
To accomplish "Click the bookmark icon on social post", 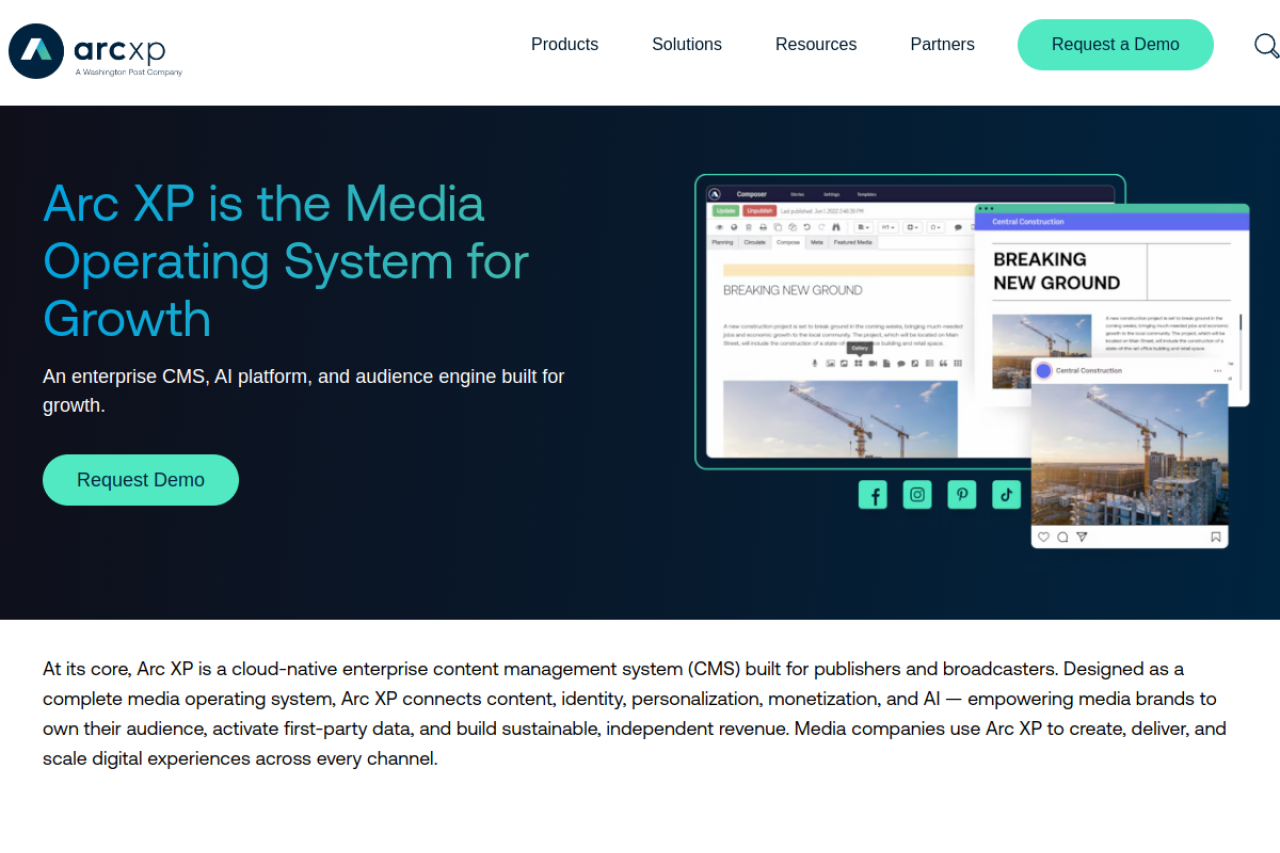I will pyautogui.click(x=1215, y=537).
